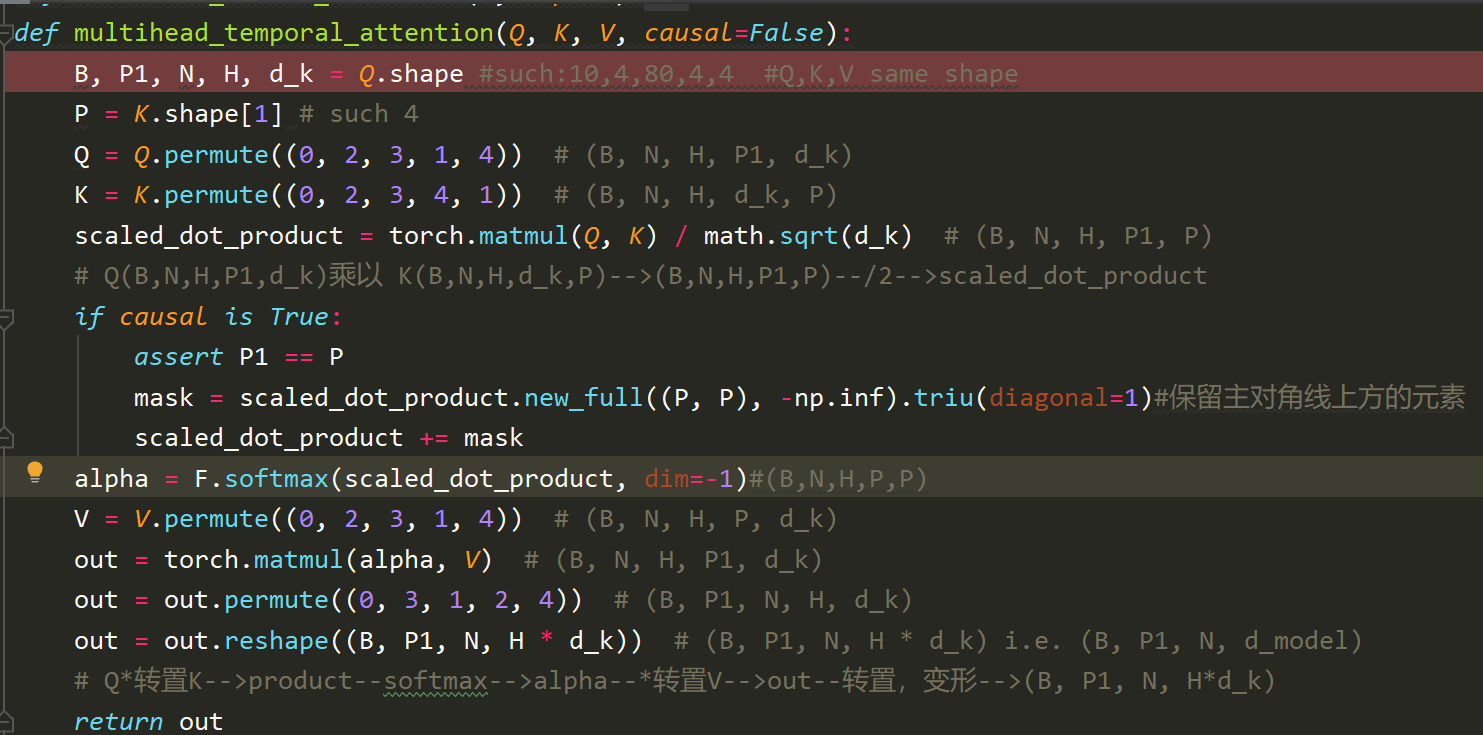Click 'torch.matmul(Q, K)' in scaled_dot_product line
The height and width of the screenshot is (735, 1483).
pos(523,236)
